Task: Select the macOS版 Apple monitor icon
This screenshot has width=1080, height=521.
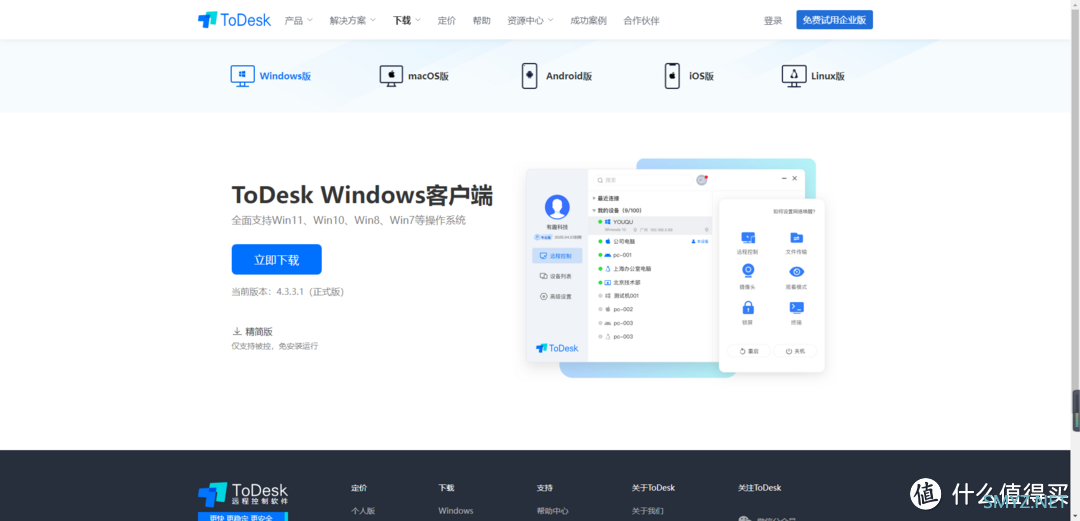Action: coord(391,76)
